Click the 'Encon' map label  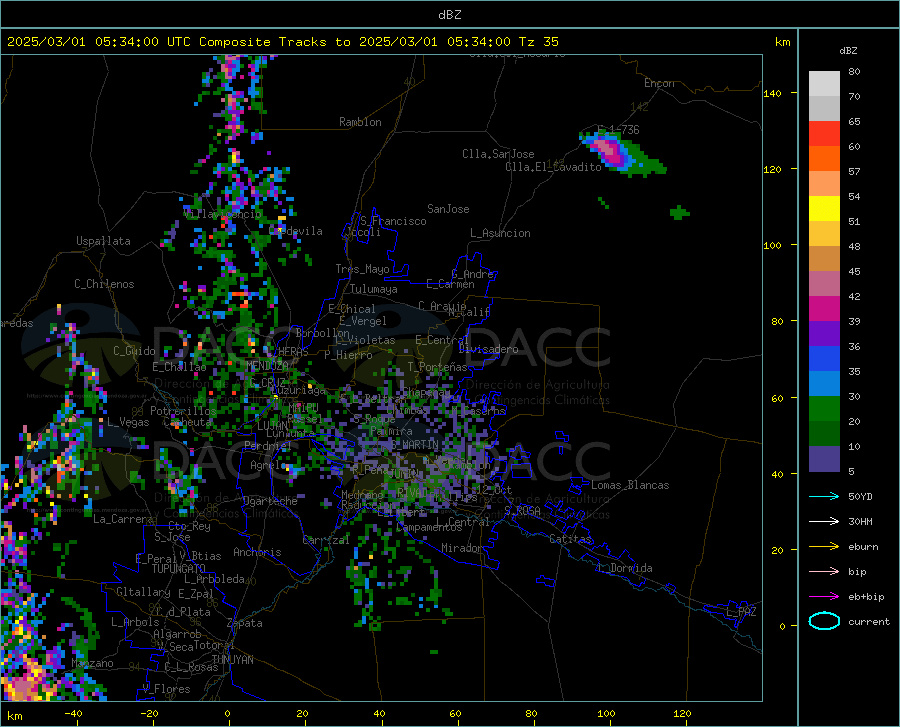click(659, 83)
